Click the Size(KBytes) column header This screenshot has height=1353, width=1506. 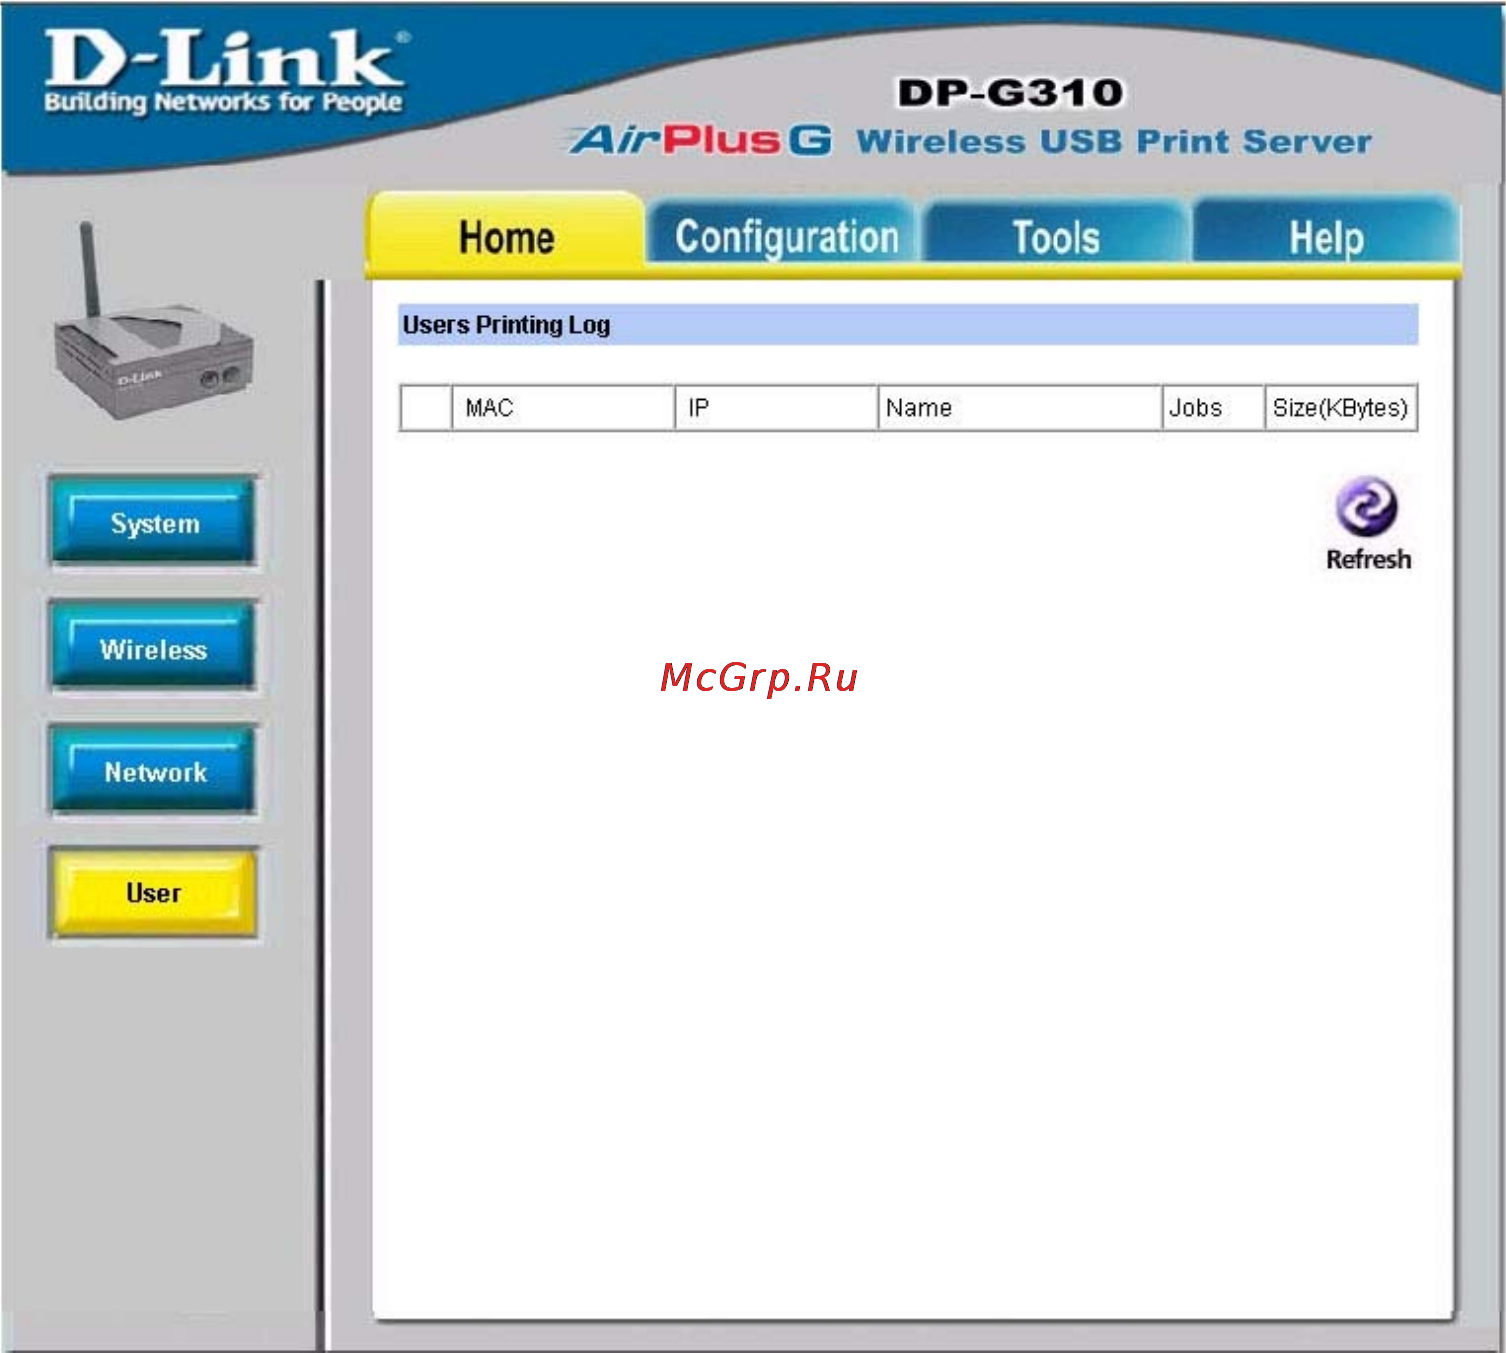coord(1340,408)
